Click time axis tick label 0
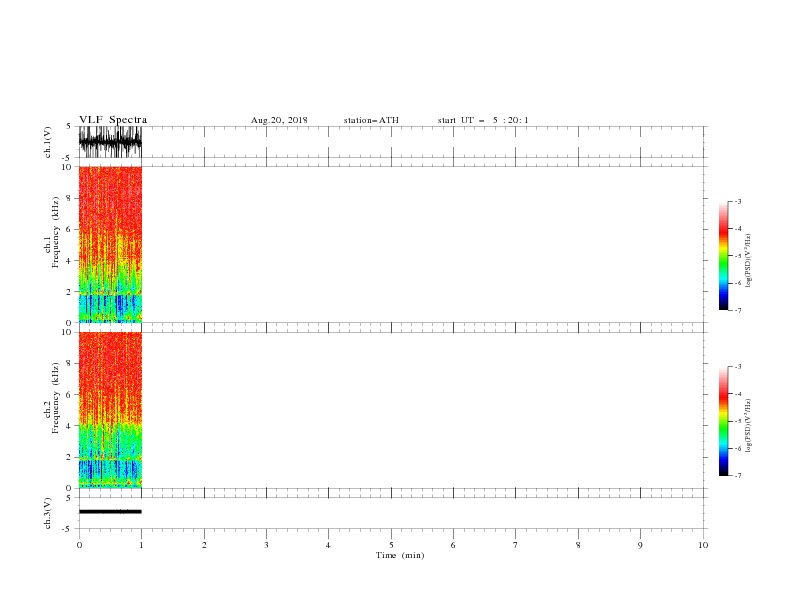The image size is (792, 612). [x=79, y=545]
